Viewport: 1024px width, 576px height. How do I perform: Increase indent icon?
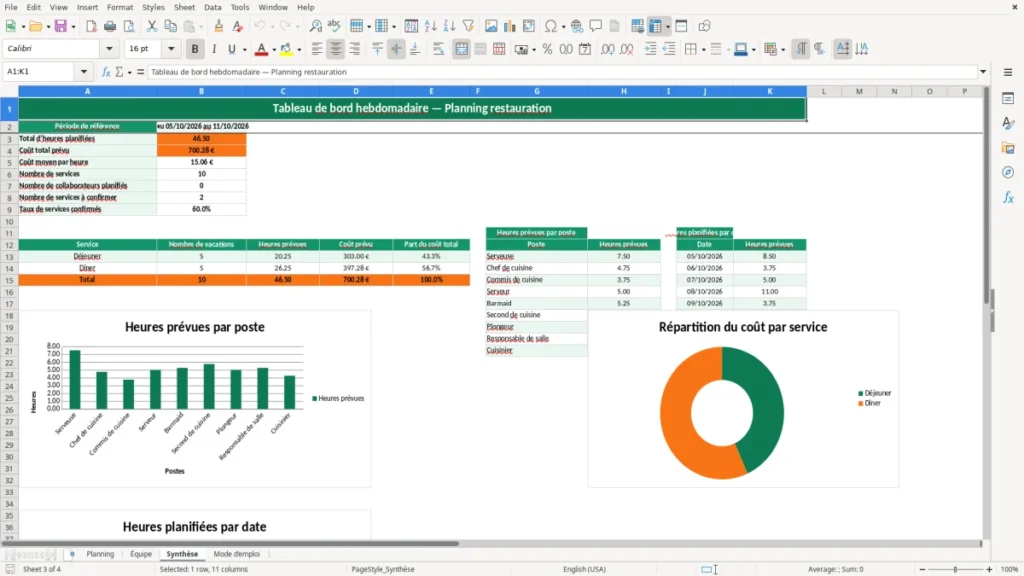[650, 49]
